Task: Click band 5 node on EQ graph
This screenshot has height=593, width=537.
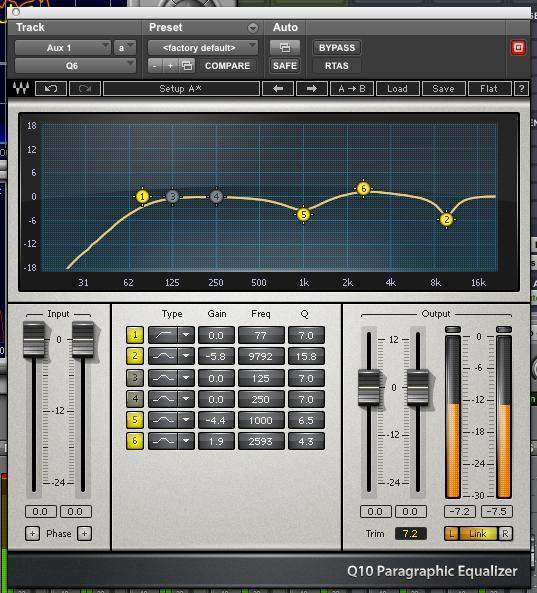Action: [x=303, y=215]
